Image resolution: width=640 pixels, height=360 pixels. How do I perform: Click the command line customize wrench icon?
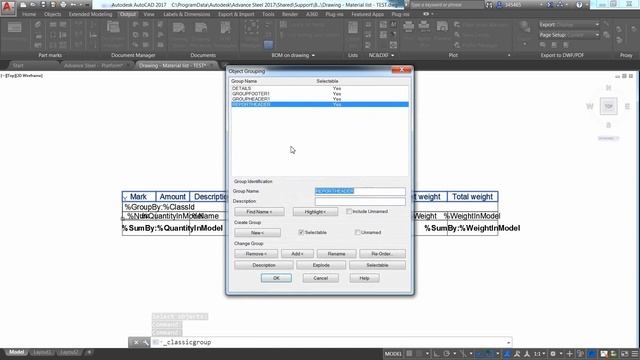146,342
